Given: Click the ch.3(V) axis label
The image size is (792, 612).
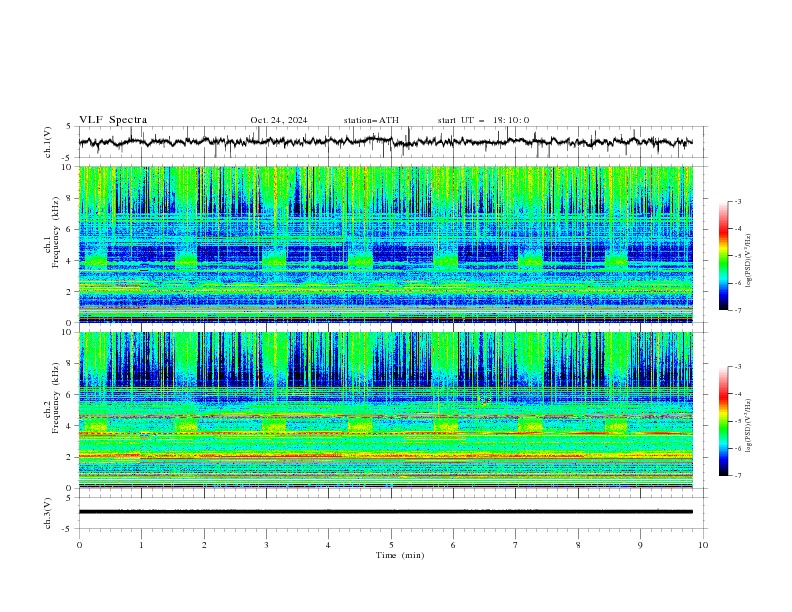Looking at the screenshot, I should click(48, 513).
